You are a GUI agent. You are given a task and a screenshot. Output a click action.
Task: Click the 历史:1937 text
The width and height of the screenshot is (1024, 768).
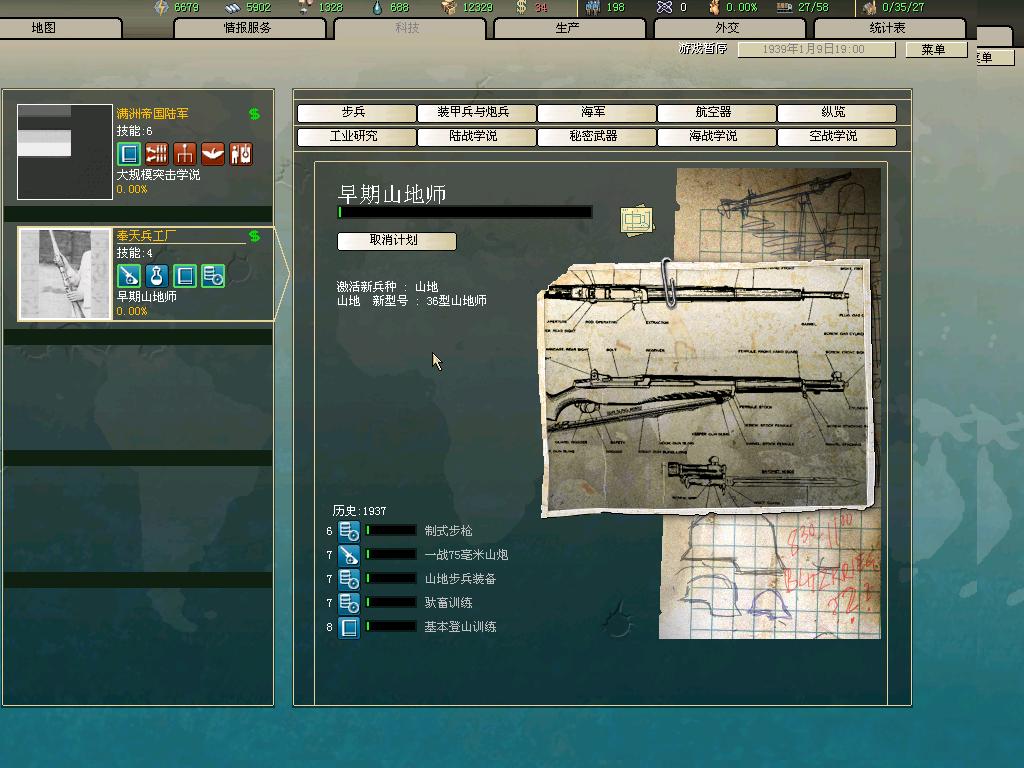359,511
